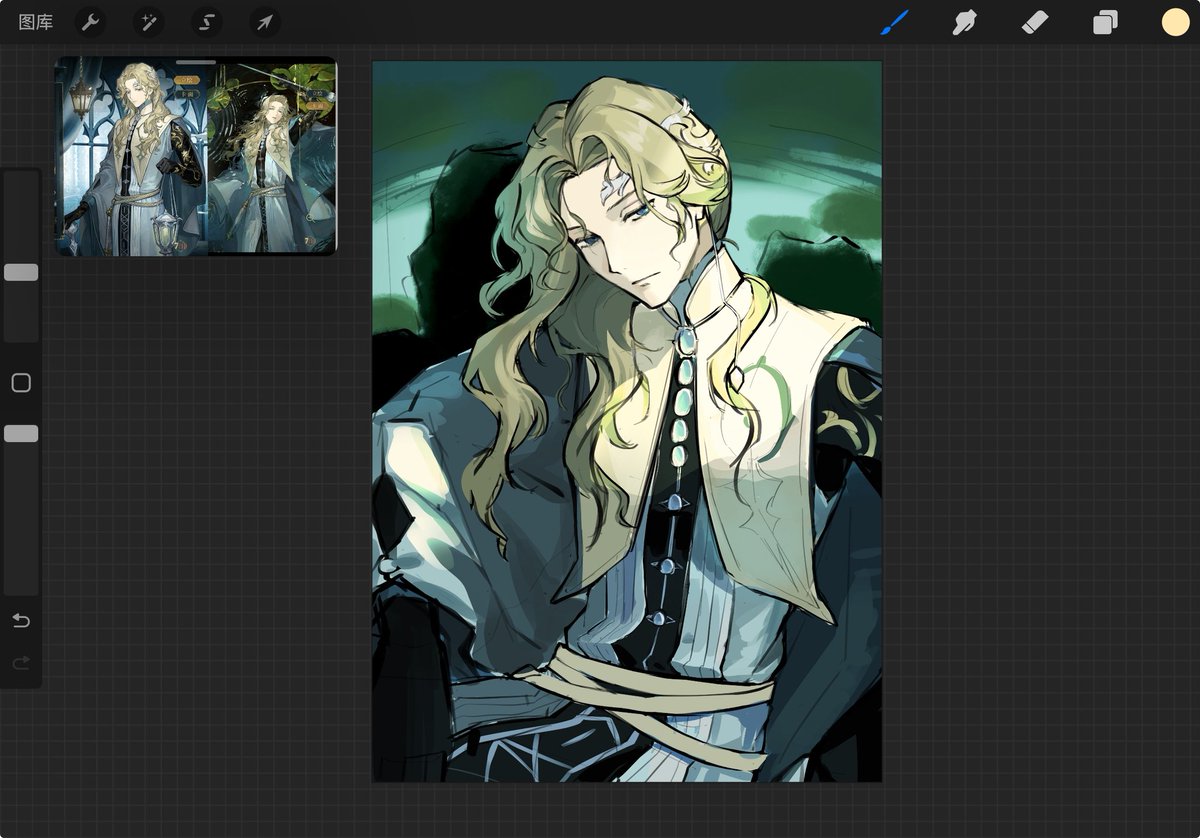Open the Actions wrench menu
The image size is (1200, 838).
[x=91, y=22]
